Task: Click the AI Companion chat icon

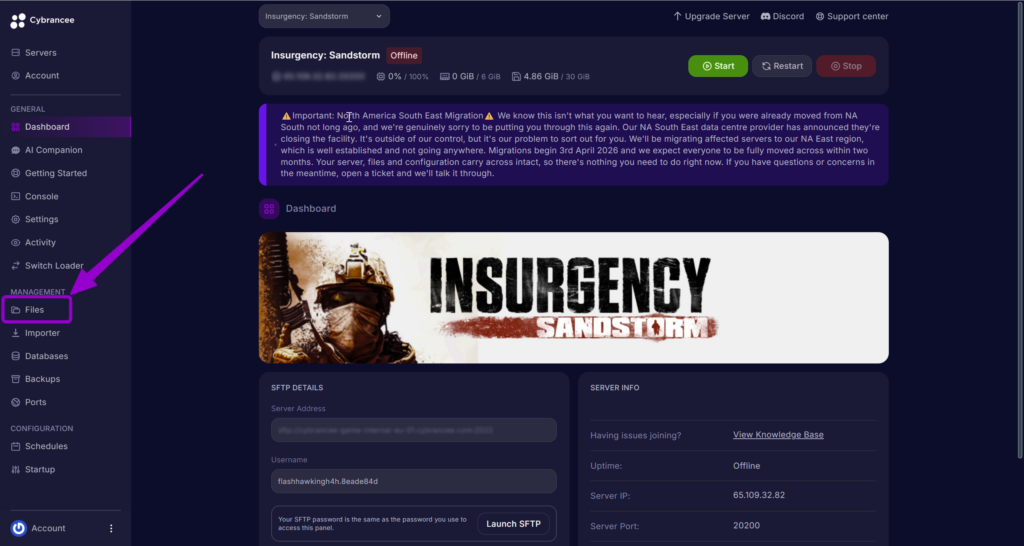Action: click(16, 150)
